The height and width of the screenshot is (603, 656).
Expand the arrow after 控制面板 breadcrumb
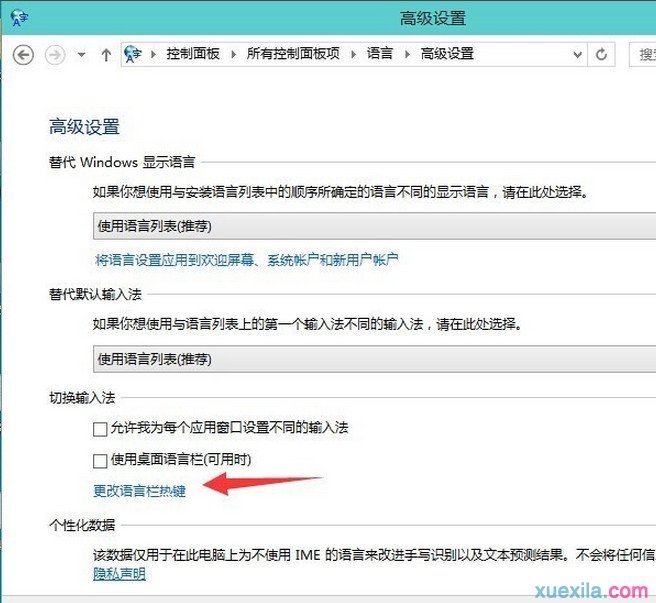point(233,54)
